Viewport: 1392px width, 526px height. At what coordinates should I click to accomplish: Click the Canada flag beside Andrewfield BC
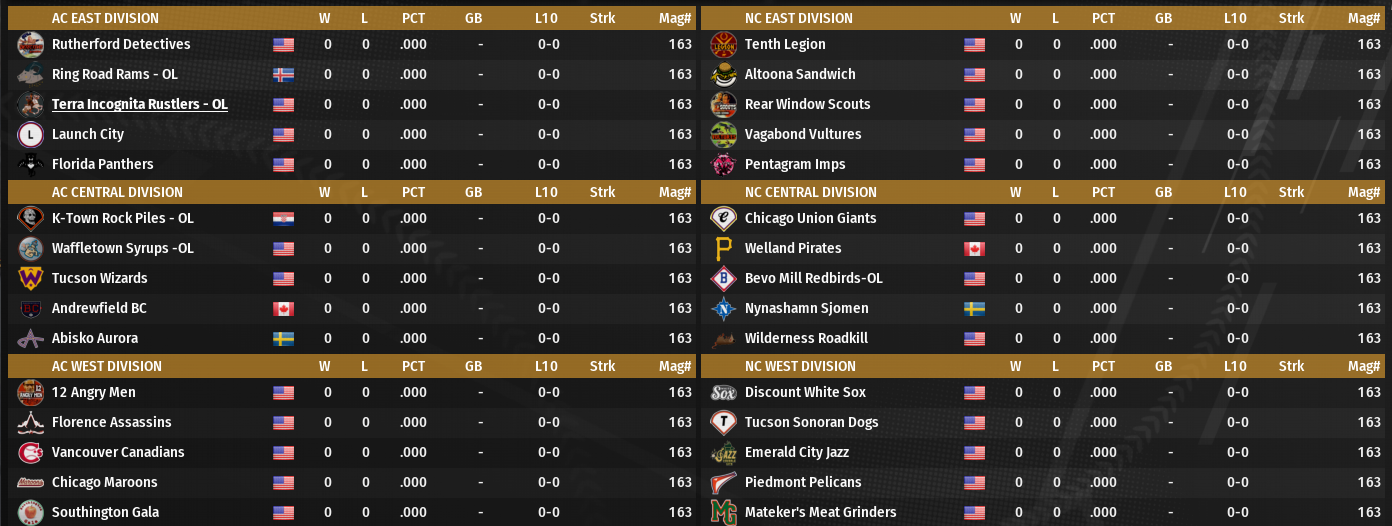(284, 309)
